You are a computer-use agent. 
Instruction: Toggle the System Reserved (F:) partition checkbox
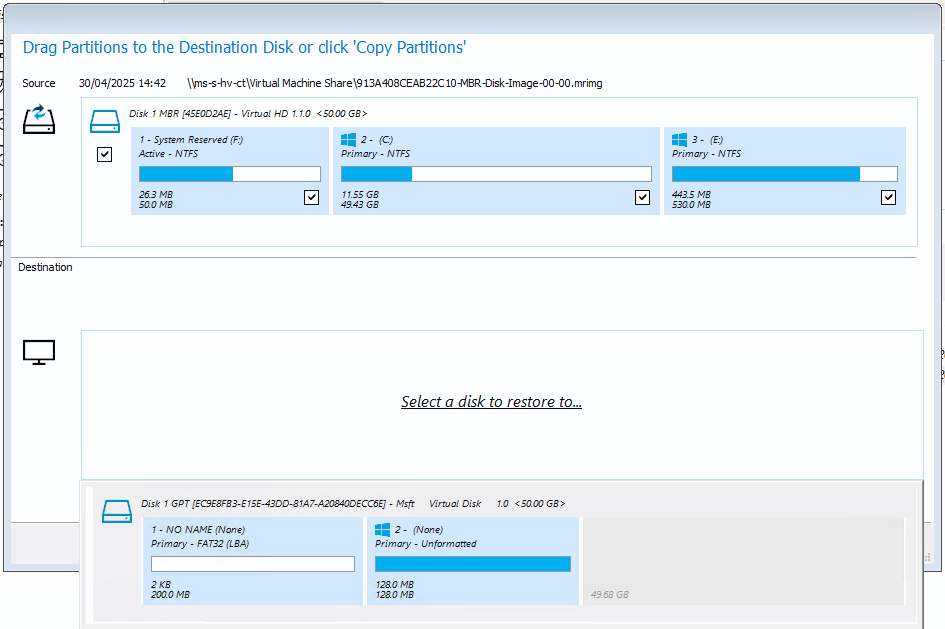[311, 197]
